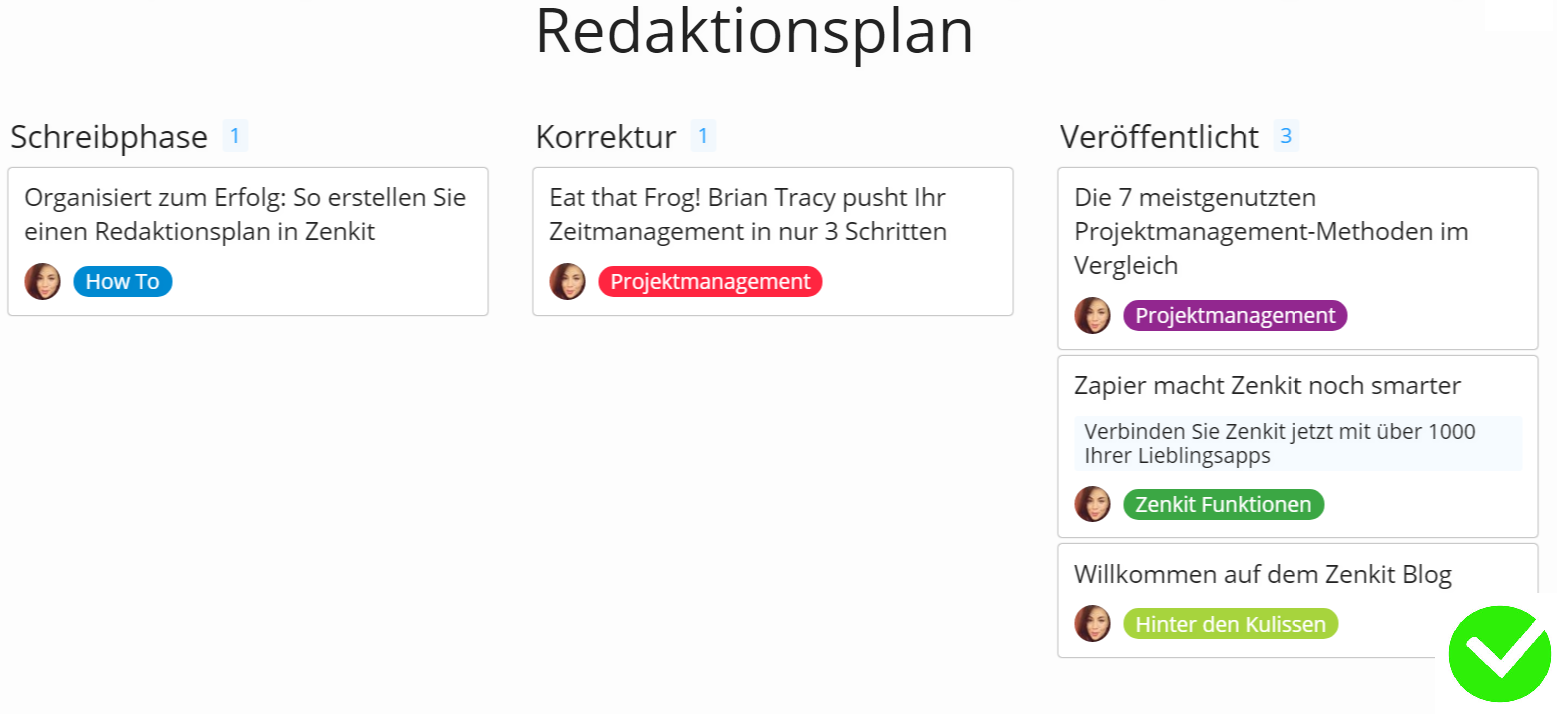This screenshot has height=714, width=1557.
Task: Open the Zapier macht Zenkit noch smarter card
Action: pyautogui.click(x=1298, y=446)
